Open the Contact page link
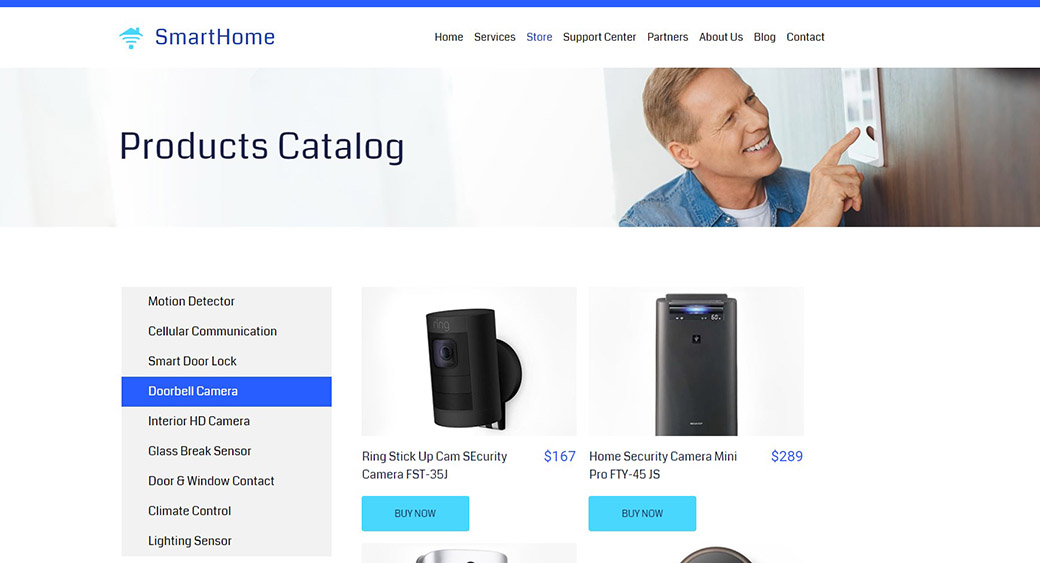The height and width of the screenshot is (563, 1040). tap(805, 37)
